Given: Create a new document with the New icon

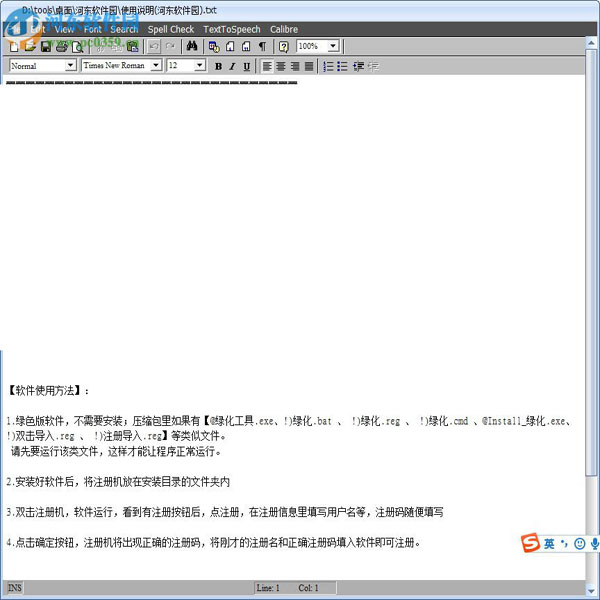Looking at the screenshot, I should [14, 47].
